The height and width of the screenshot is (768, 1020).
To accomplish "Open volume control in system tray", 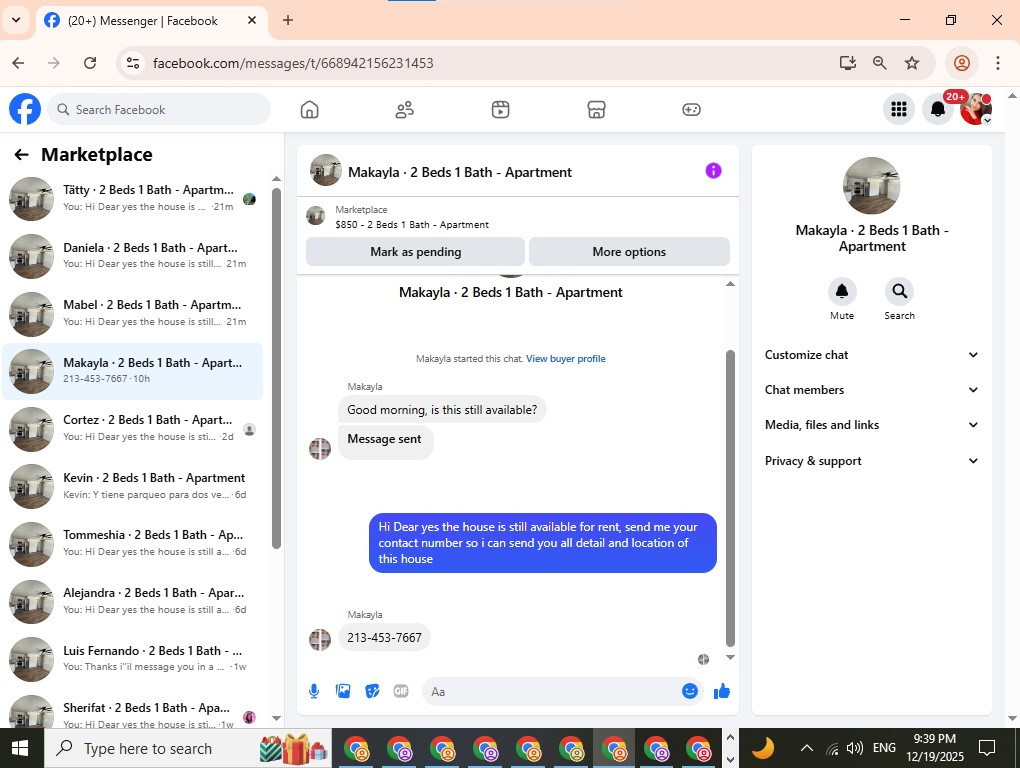I will [x=854, y=748].
